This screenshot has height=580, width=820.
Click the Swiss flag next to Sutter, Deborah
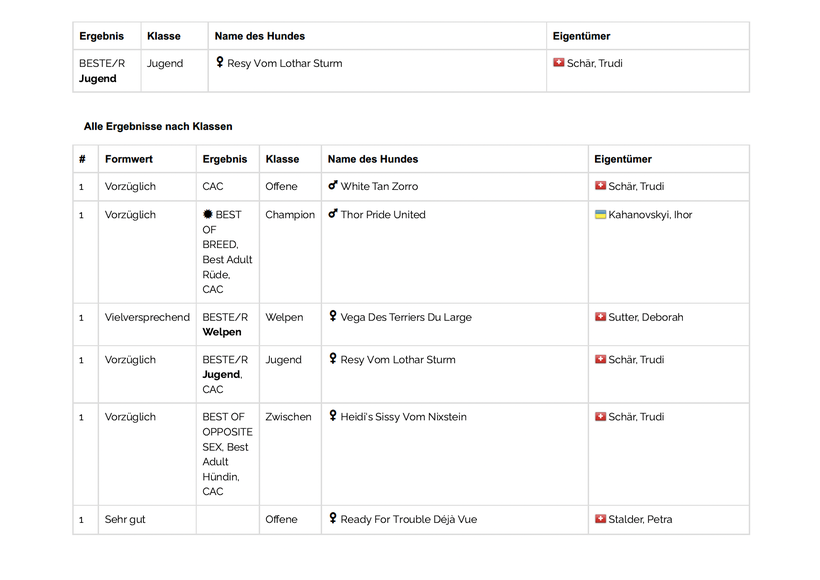pos(600,317)
